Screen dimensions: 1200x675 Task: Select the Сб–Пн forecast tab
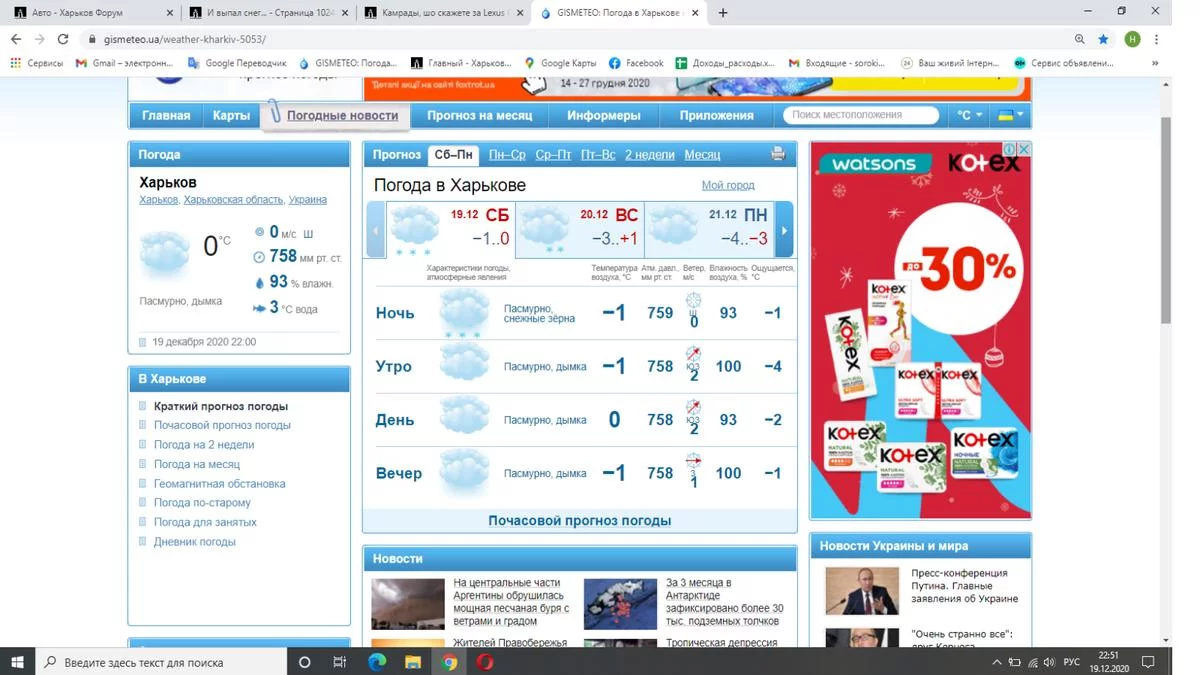tap(454, 155)
